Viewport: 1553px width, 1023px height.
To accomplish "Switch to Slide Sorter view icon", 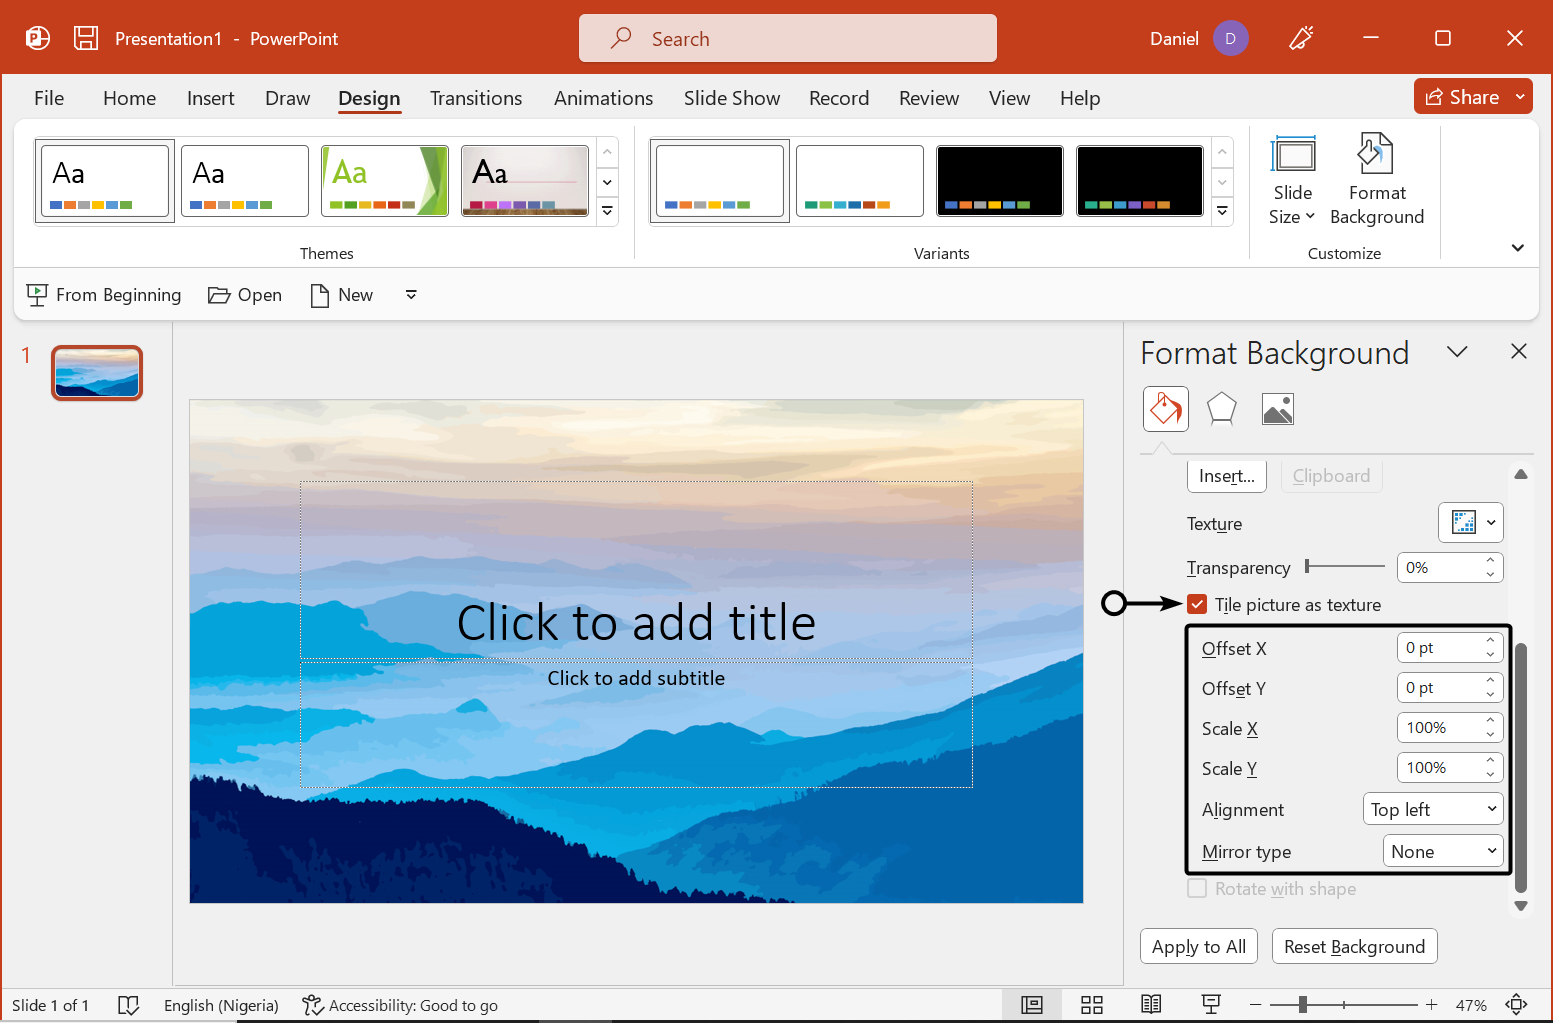I will (x=1092, y=1004).
